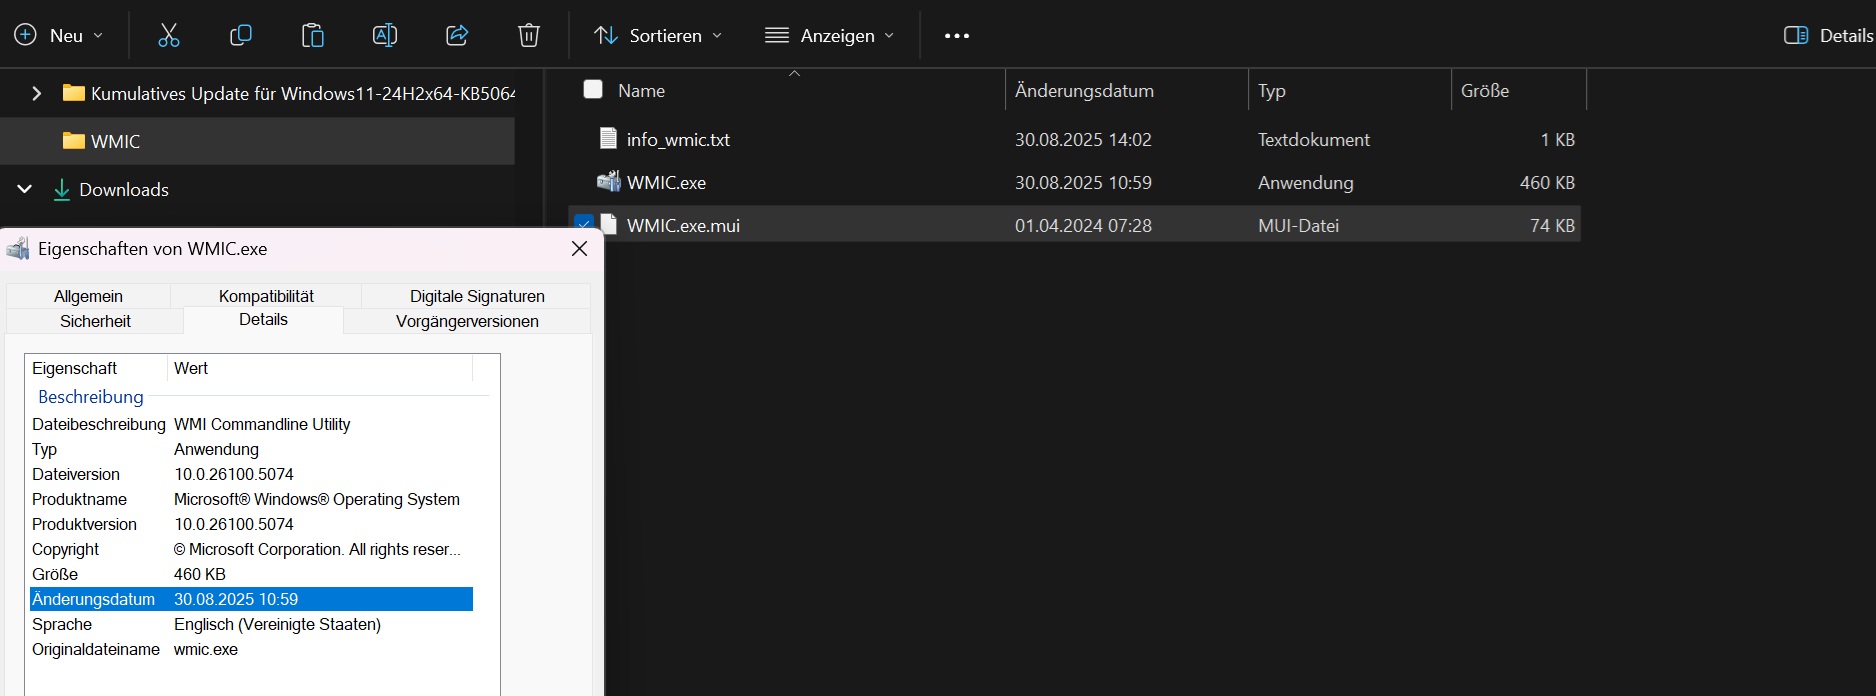This screenshot has height=696, width=1876.
Task: Open the Sortieren dropdown
Action: click(x=658, y=35)
